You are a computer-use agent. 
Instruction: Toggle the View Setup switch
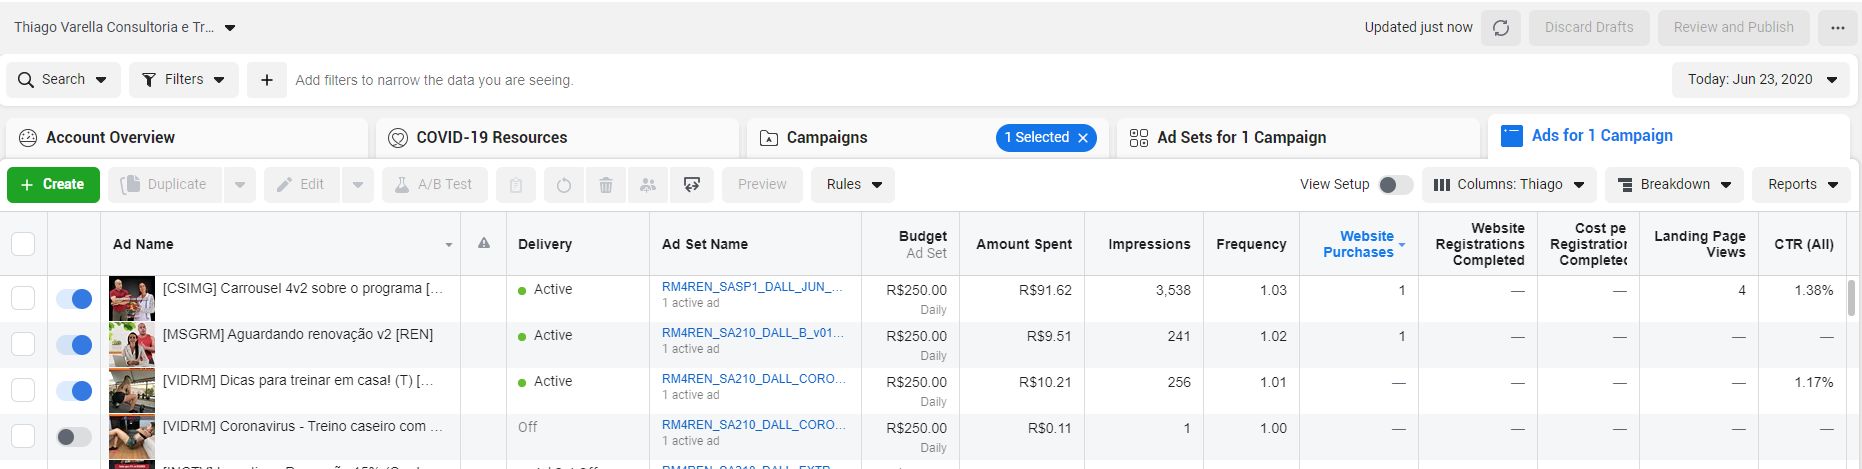coord(1395,185)
